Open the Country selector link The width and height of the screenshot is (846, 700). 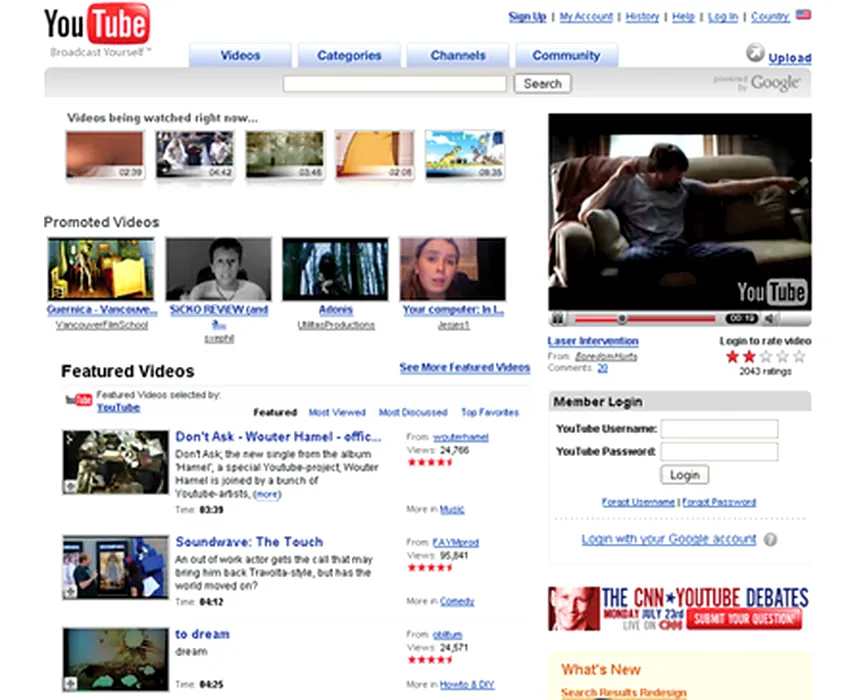(770, 17)
